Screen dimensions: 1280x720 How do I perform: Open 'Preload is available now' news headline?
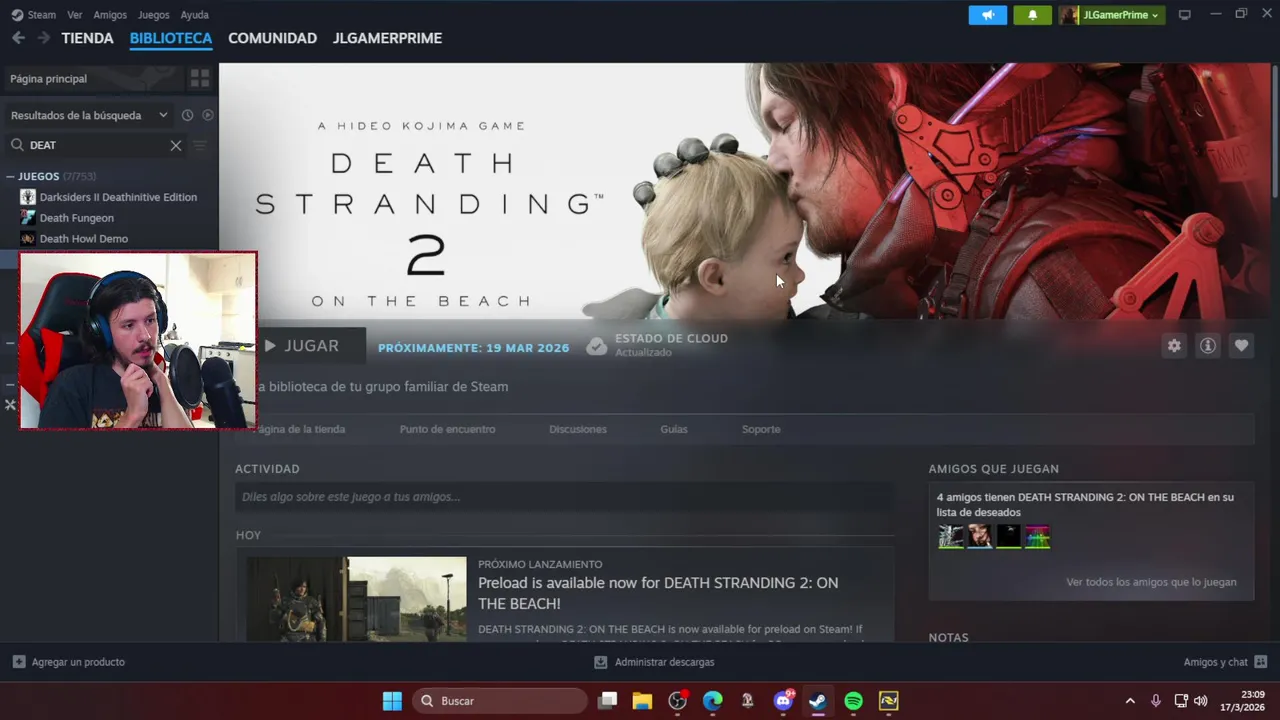click(658, 593)
